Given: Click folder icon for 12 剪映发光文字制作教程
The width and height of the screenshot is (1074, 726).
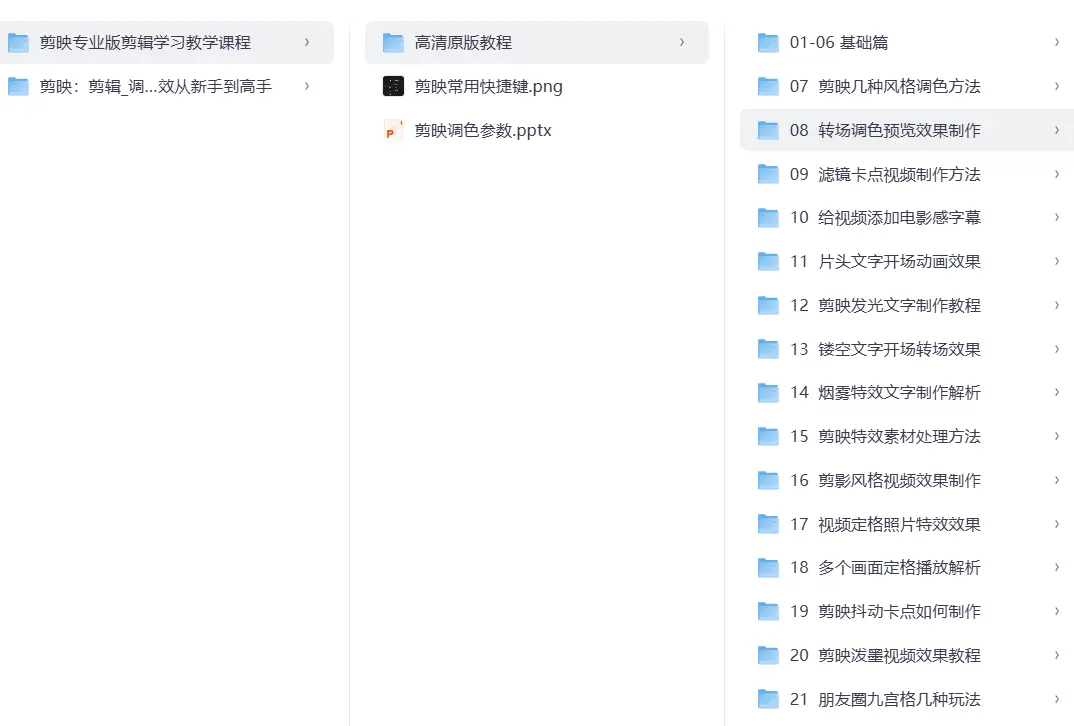Looking at the screenshot, I should point(768,305).
